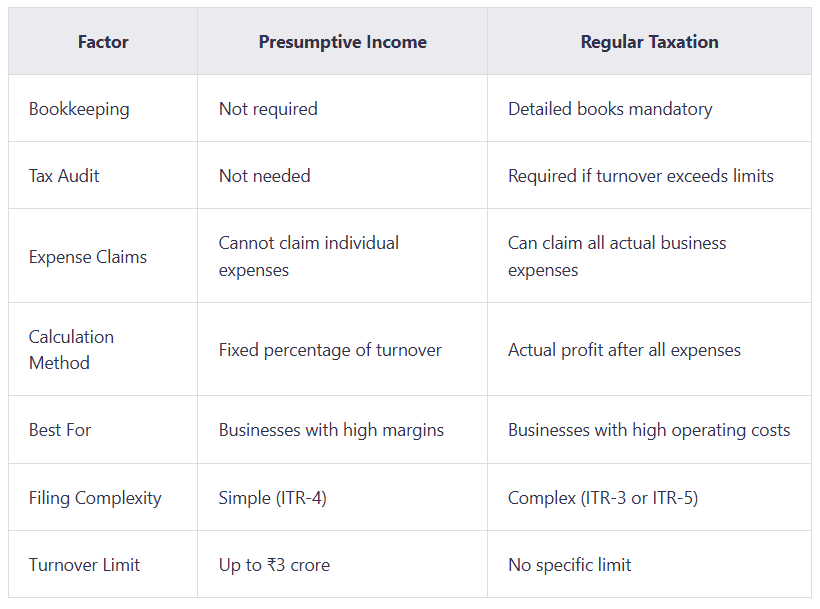The width and height of the screenshot is (820, 609).
Task: Click 'Businesses with high operating costs' cell
Action: 649,430
